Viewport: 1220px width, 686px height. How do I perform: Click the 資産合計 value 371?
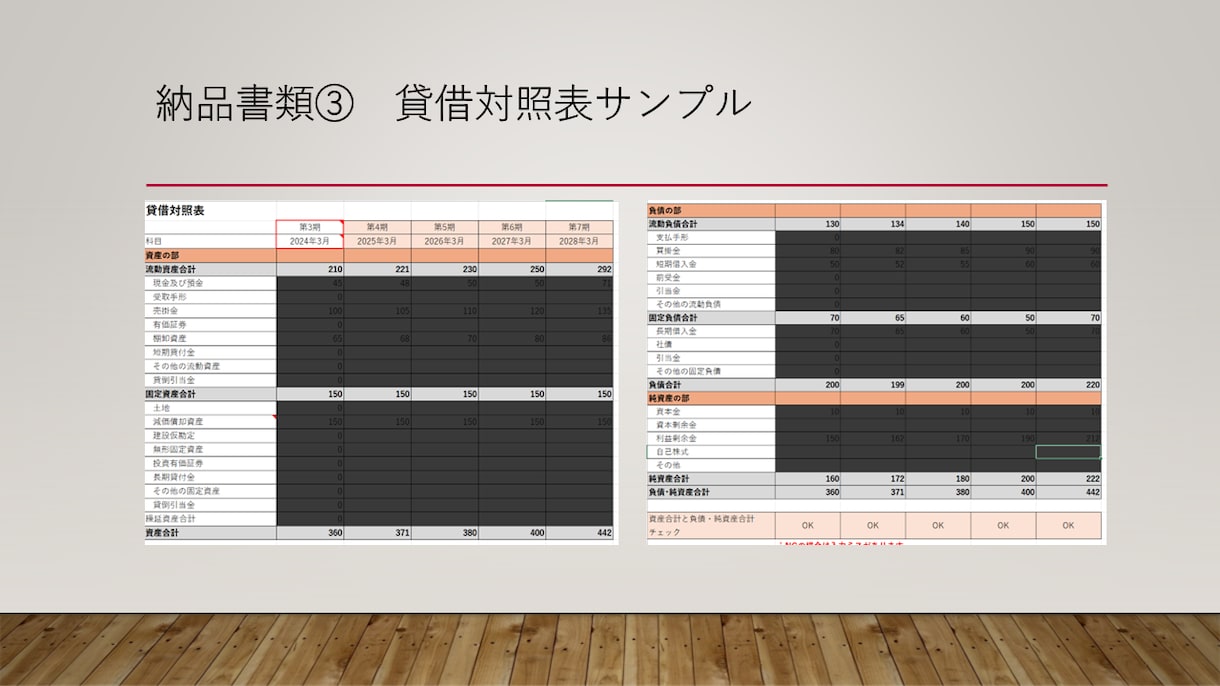[377, 533]
